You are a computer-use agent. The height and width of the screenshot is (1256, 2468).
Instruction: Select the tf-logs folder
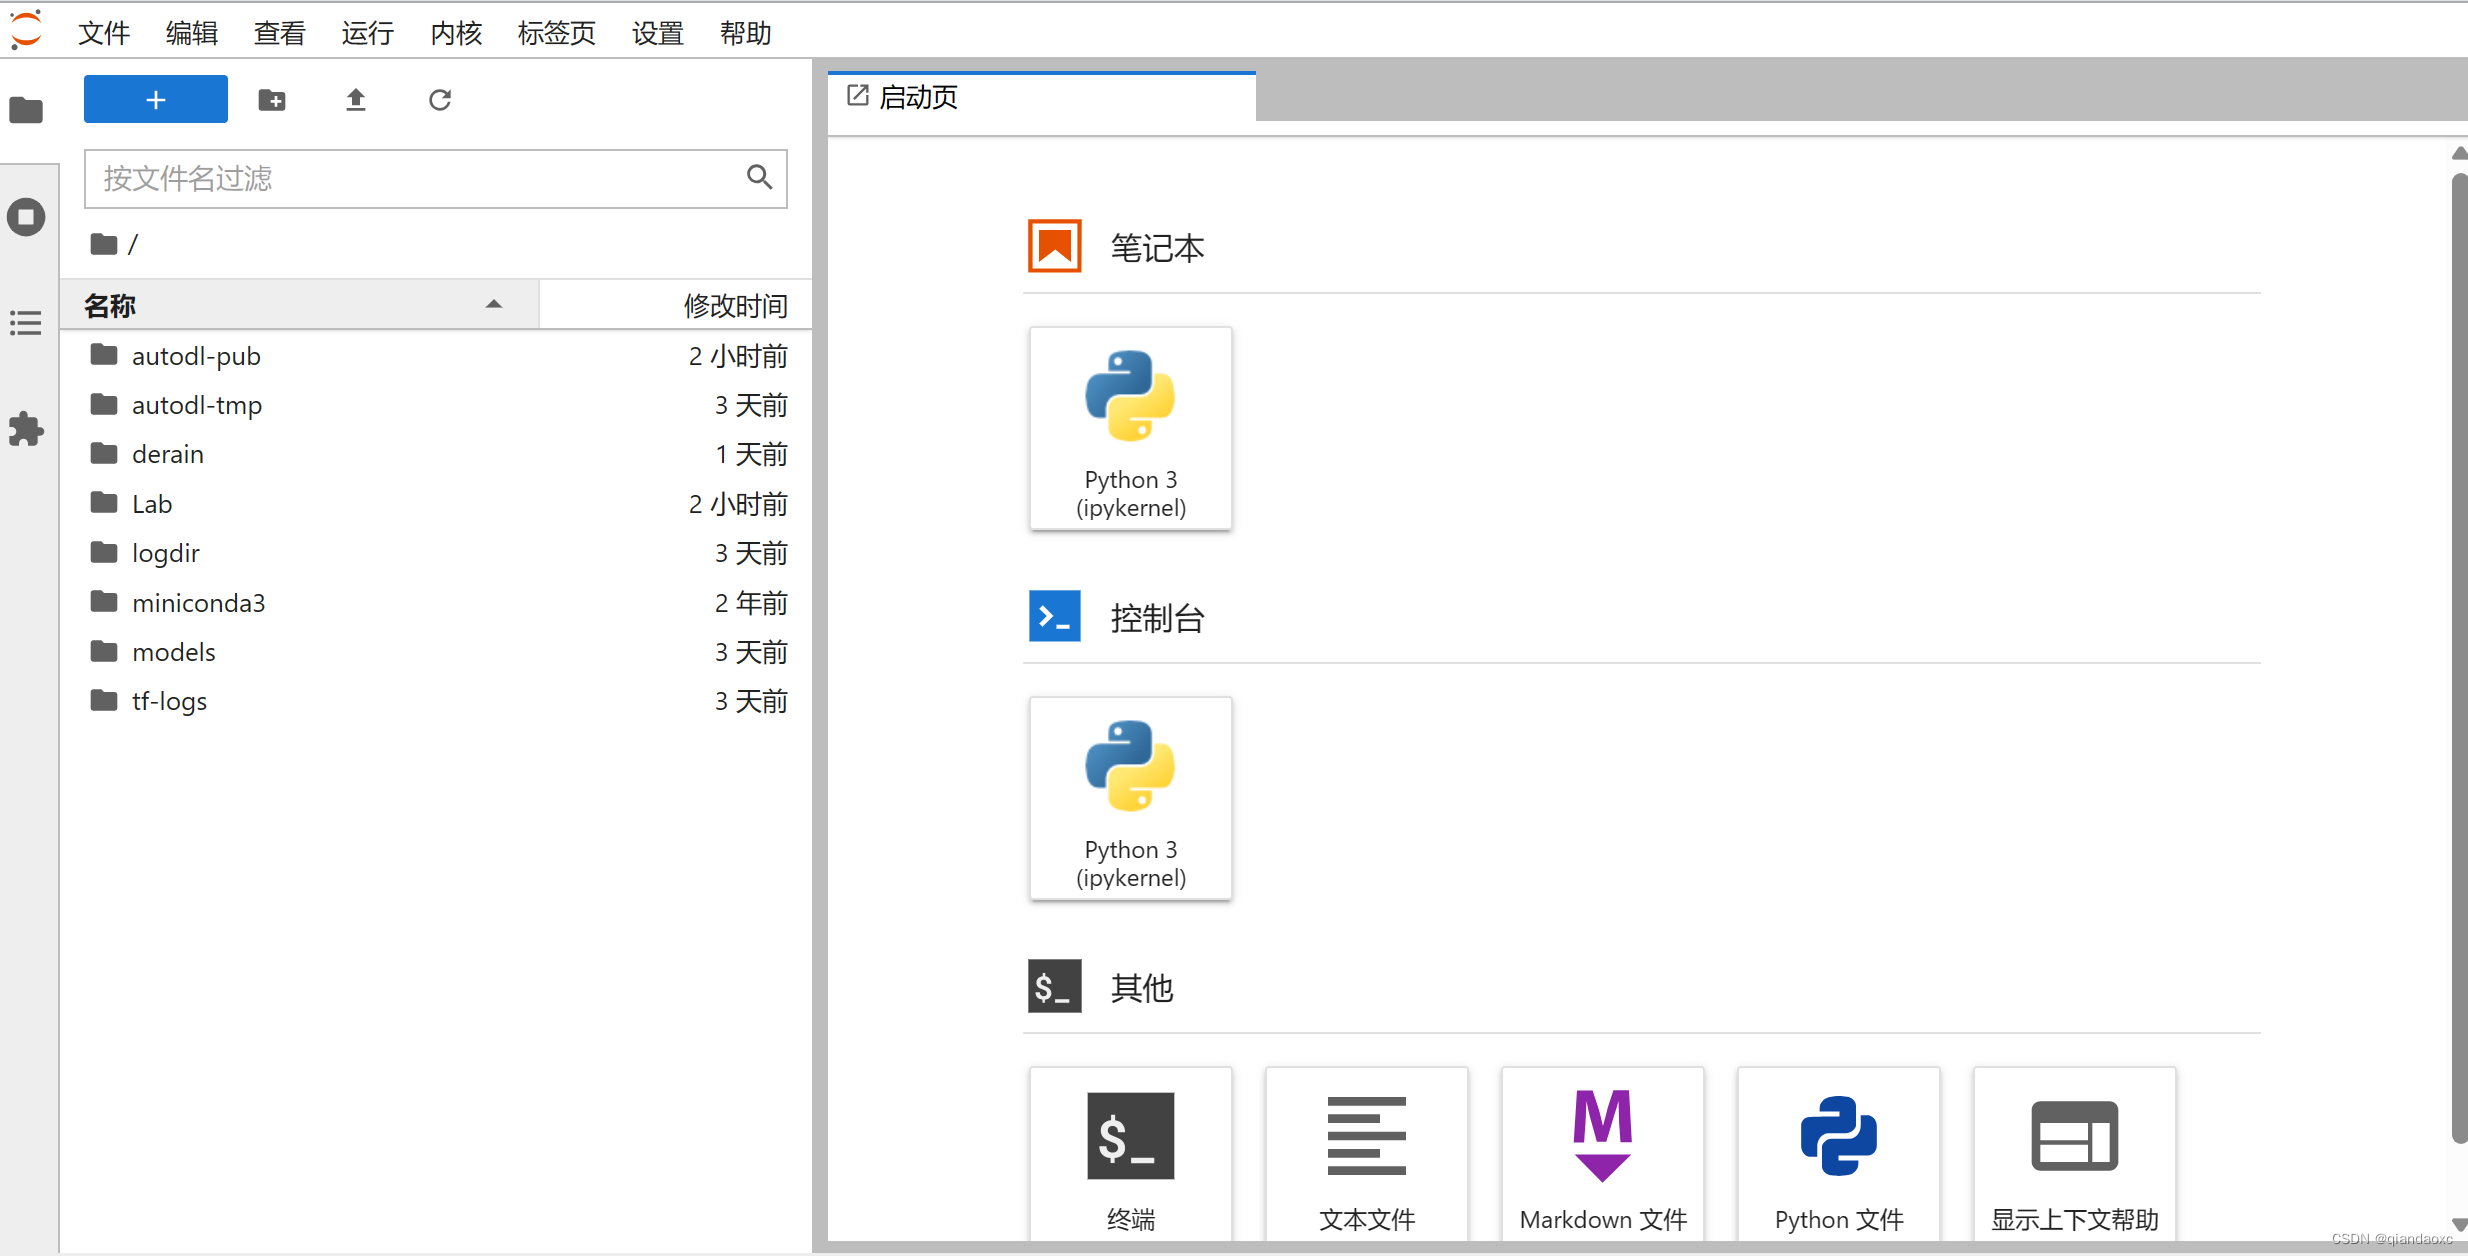click(x=436, y=701)
